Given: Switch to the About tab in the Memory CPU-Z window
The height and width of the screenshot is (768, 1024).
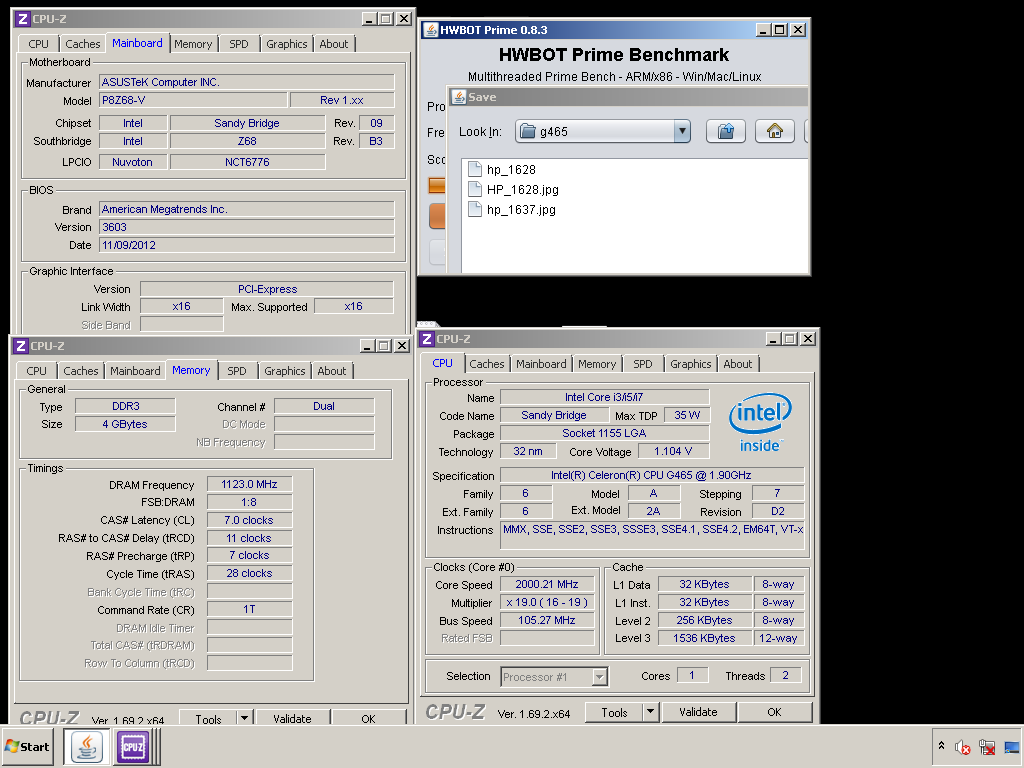Looking at the screenshot, I should 332,371.
